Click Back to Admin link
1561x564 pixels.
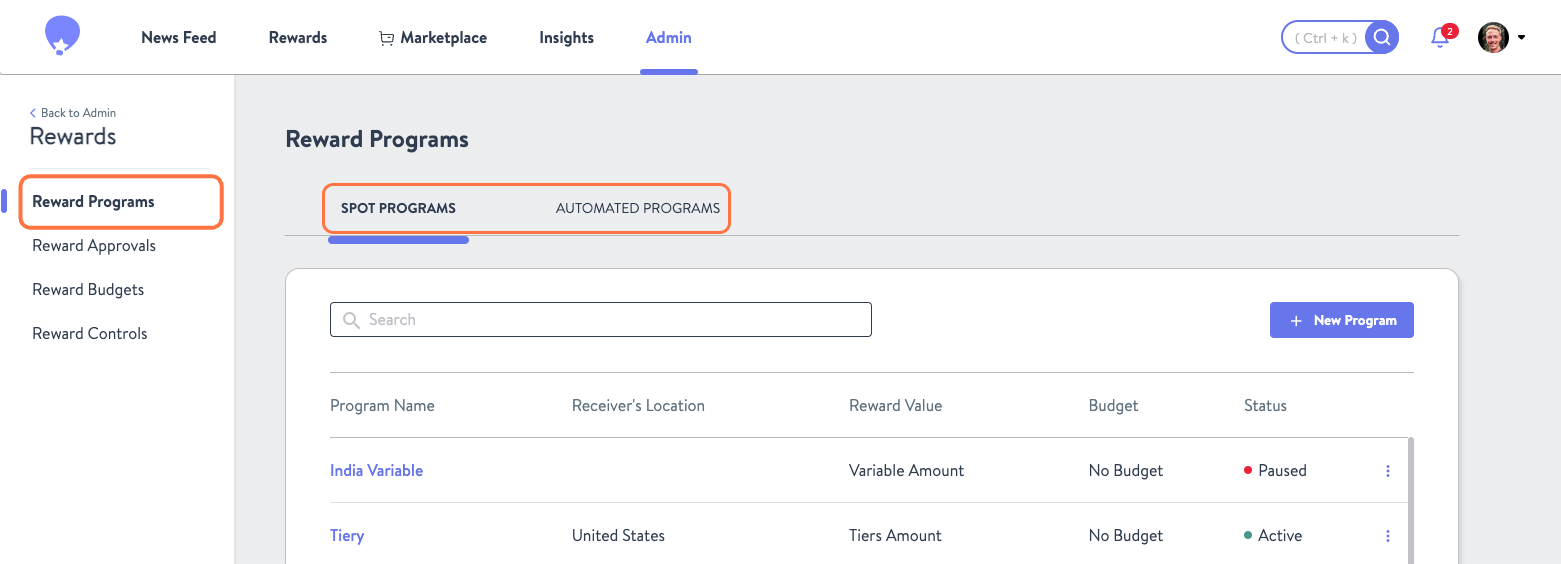[x=73, y=113]
